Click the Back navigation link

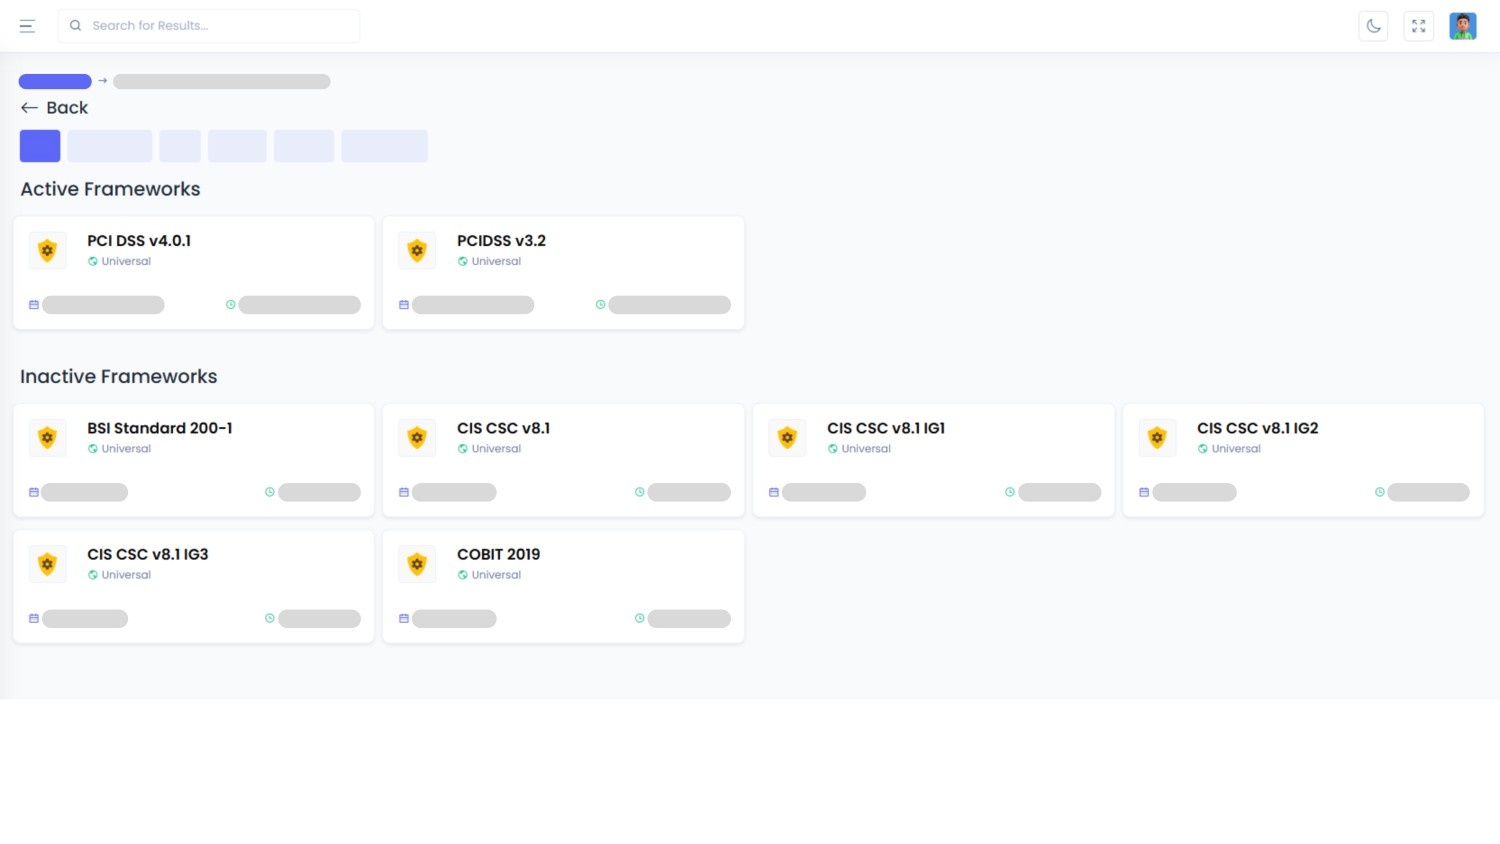pos(54,107)
